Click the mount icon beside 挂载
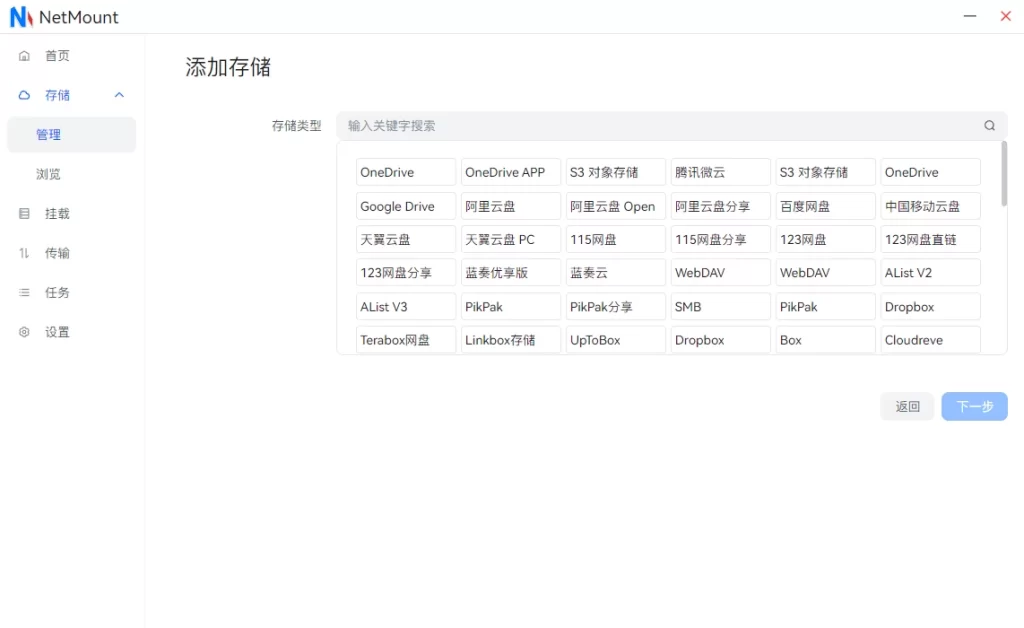Viewport: 1024px width, 628px height. pyautogui.click(x=25, y=214)
